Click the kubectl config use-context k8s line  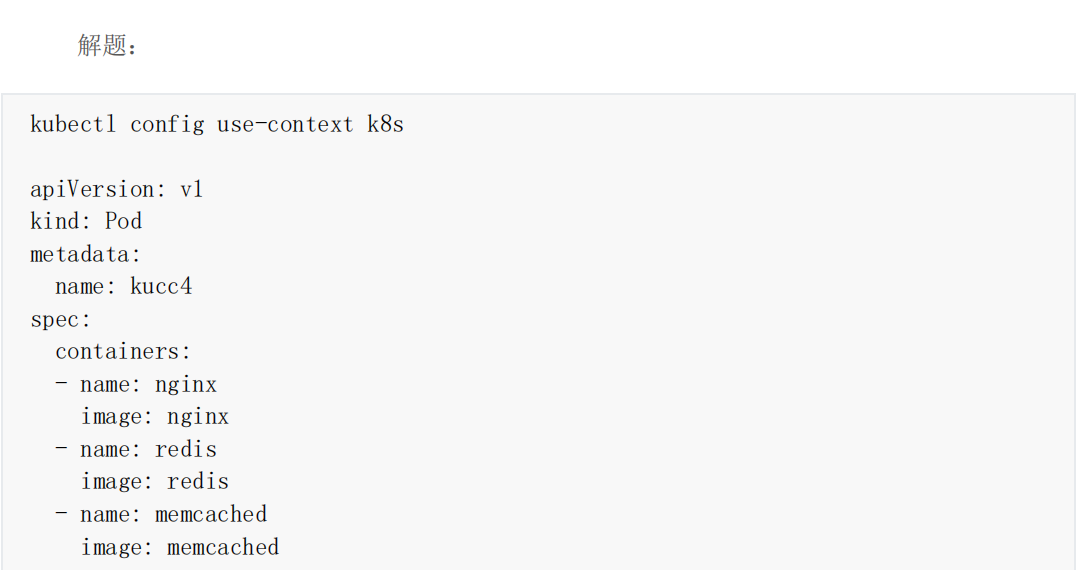(x=217, y=124)
